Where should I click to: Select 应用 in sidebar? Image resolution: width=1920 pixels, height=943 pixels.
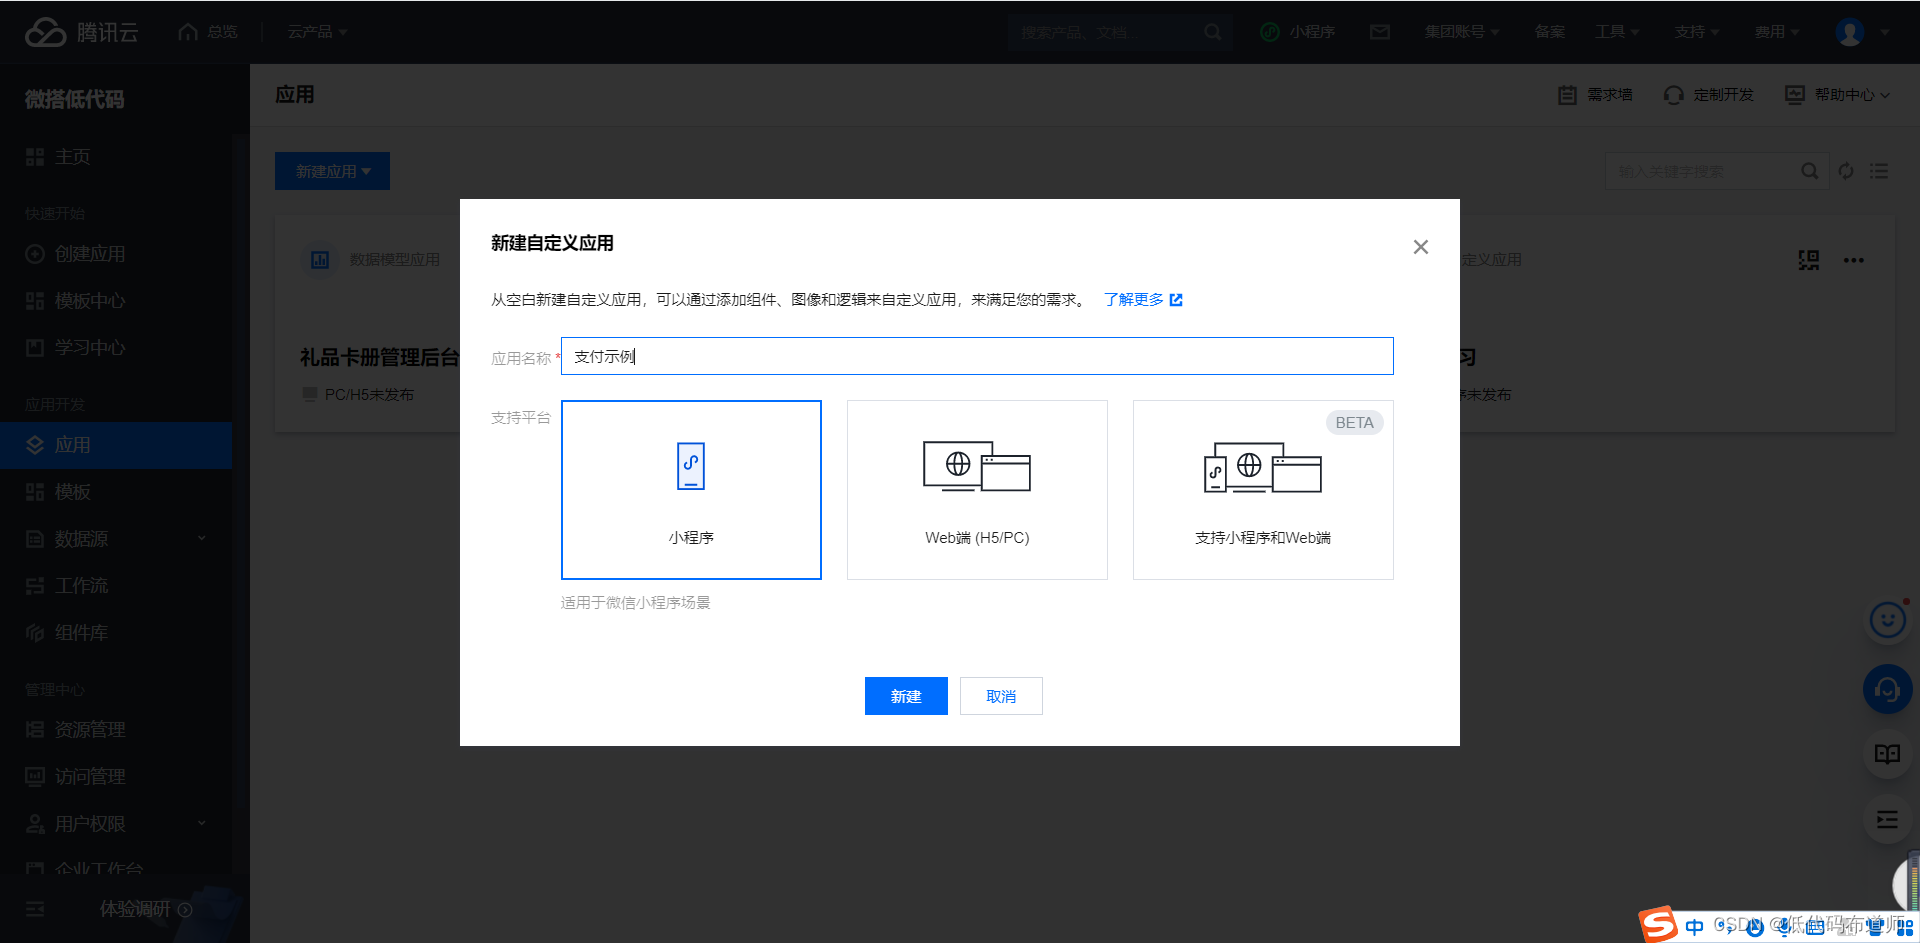click(116, 445)
